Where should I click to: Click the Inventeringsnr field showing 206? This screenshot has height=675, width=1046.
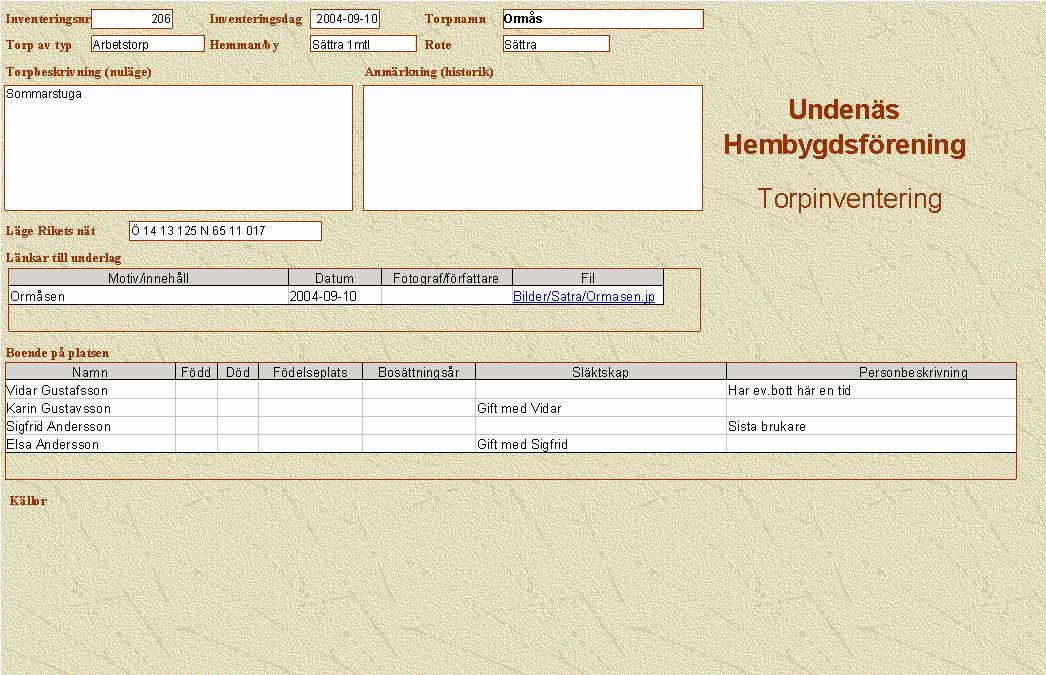point(132,19)
